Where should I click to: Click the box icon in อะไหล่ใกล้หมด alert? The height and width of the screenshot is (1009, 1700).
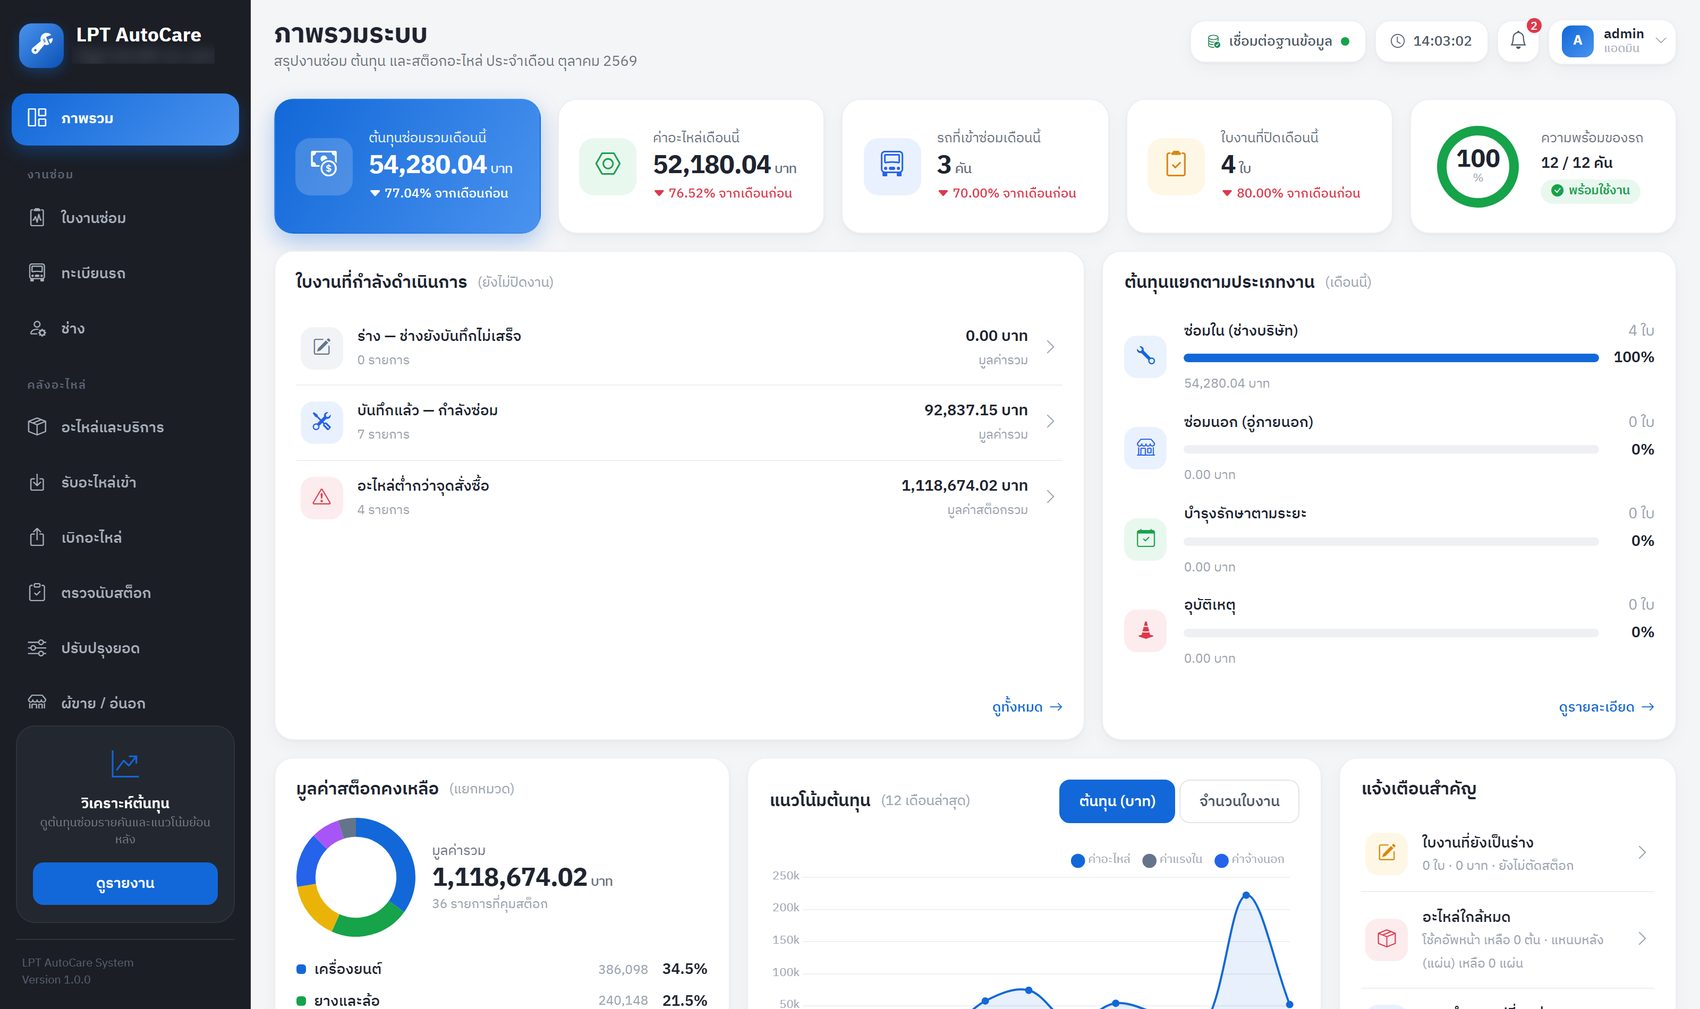coord(1386,939)
